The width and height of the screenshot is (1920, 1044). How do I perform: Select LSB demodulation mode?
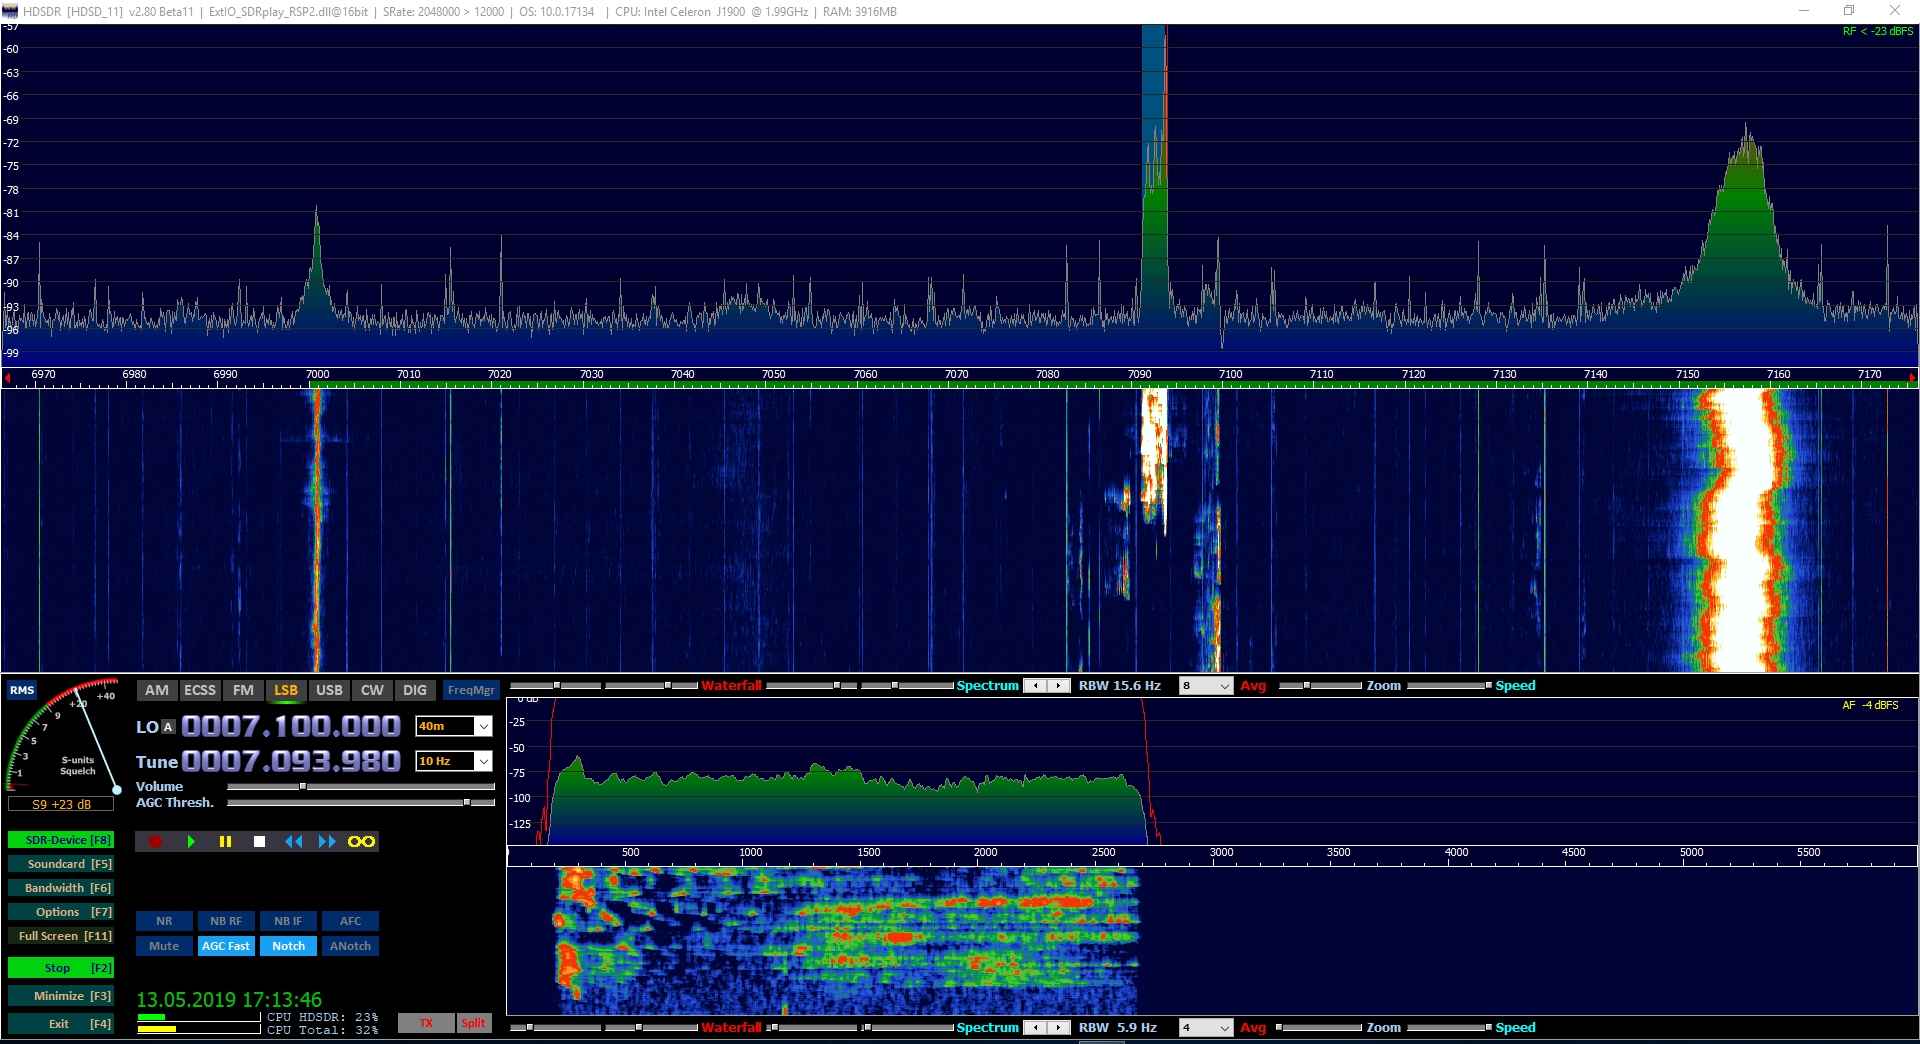286,690
